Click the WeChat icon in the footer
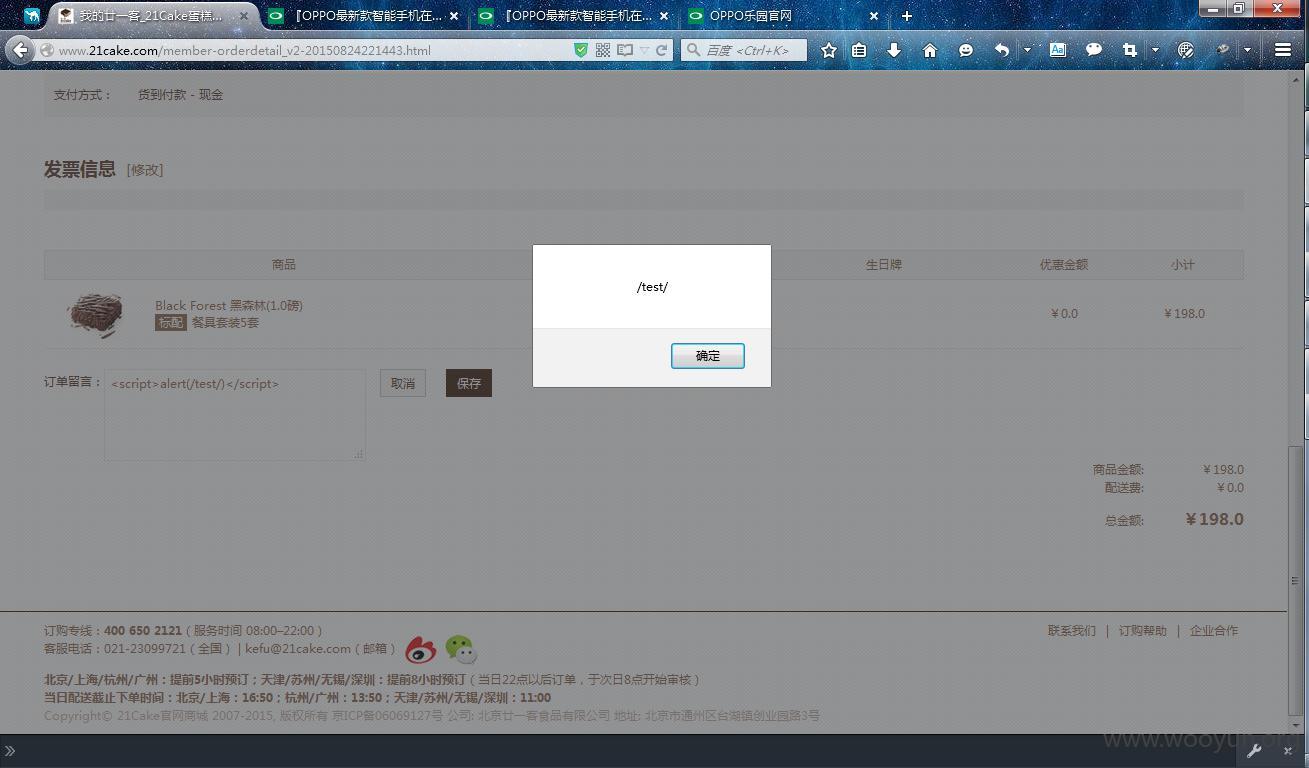The width and height of the screenshot is (1309, 768). [x=461, y=650]
